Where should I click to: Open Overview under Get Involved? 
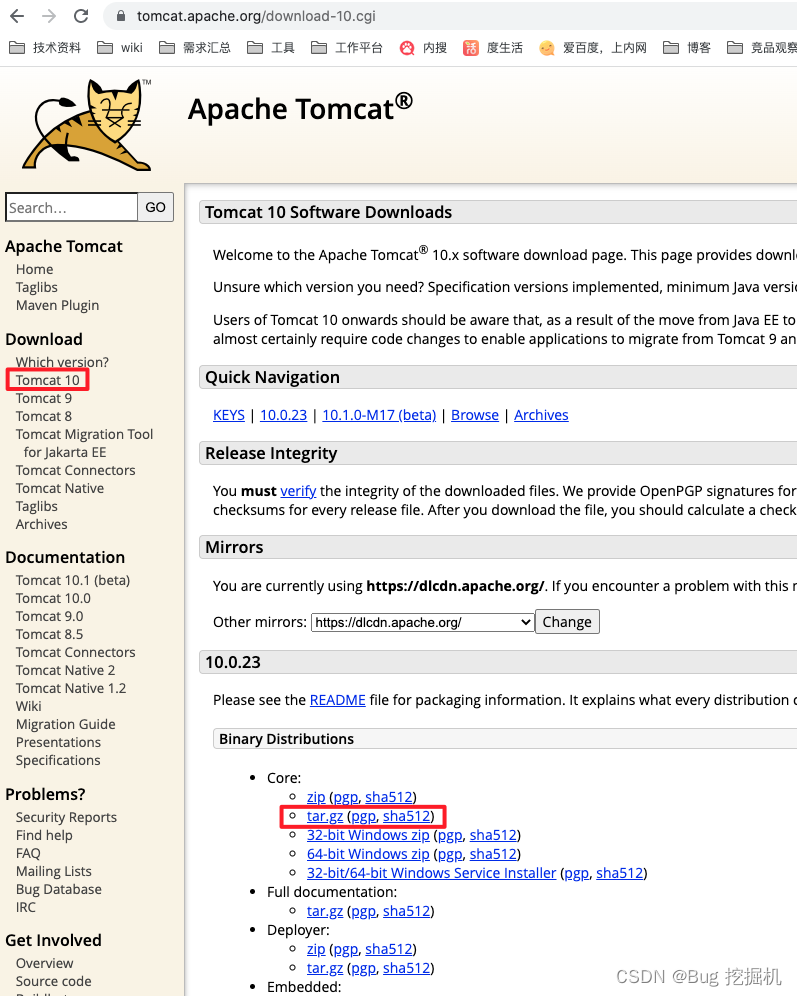(x=44, y=964)
